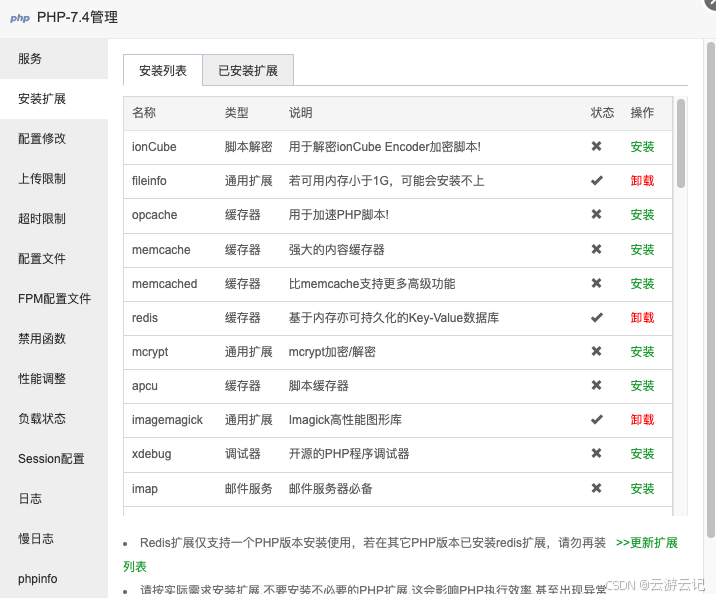Click the 操作 column header
This screenshot has height=598, width=716.
point(642,112)
